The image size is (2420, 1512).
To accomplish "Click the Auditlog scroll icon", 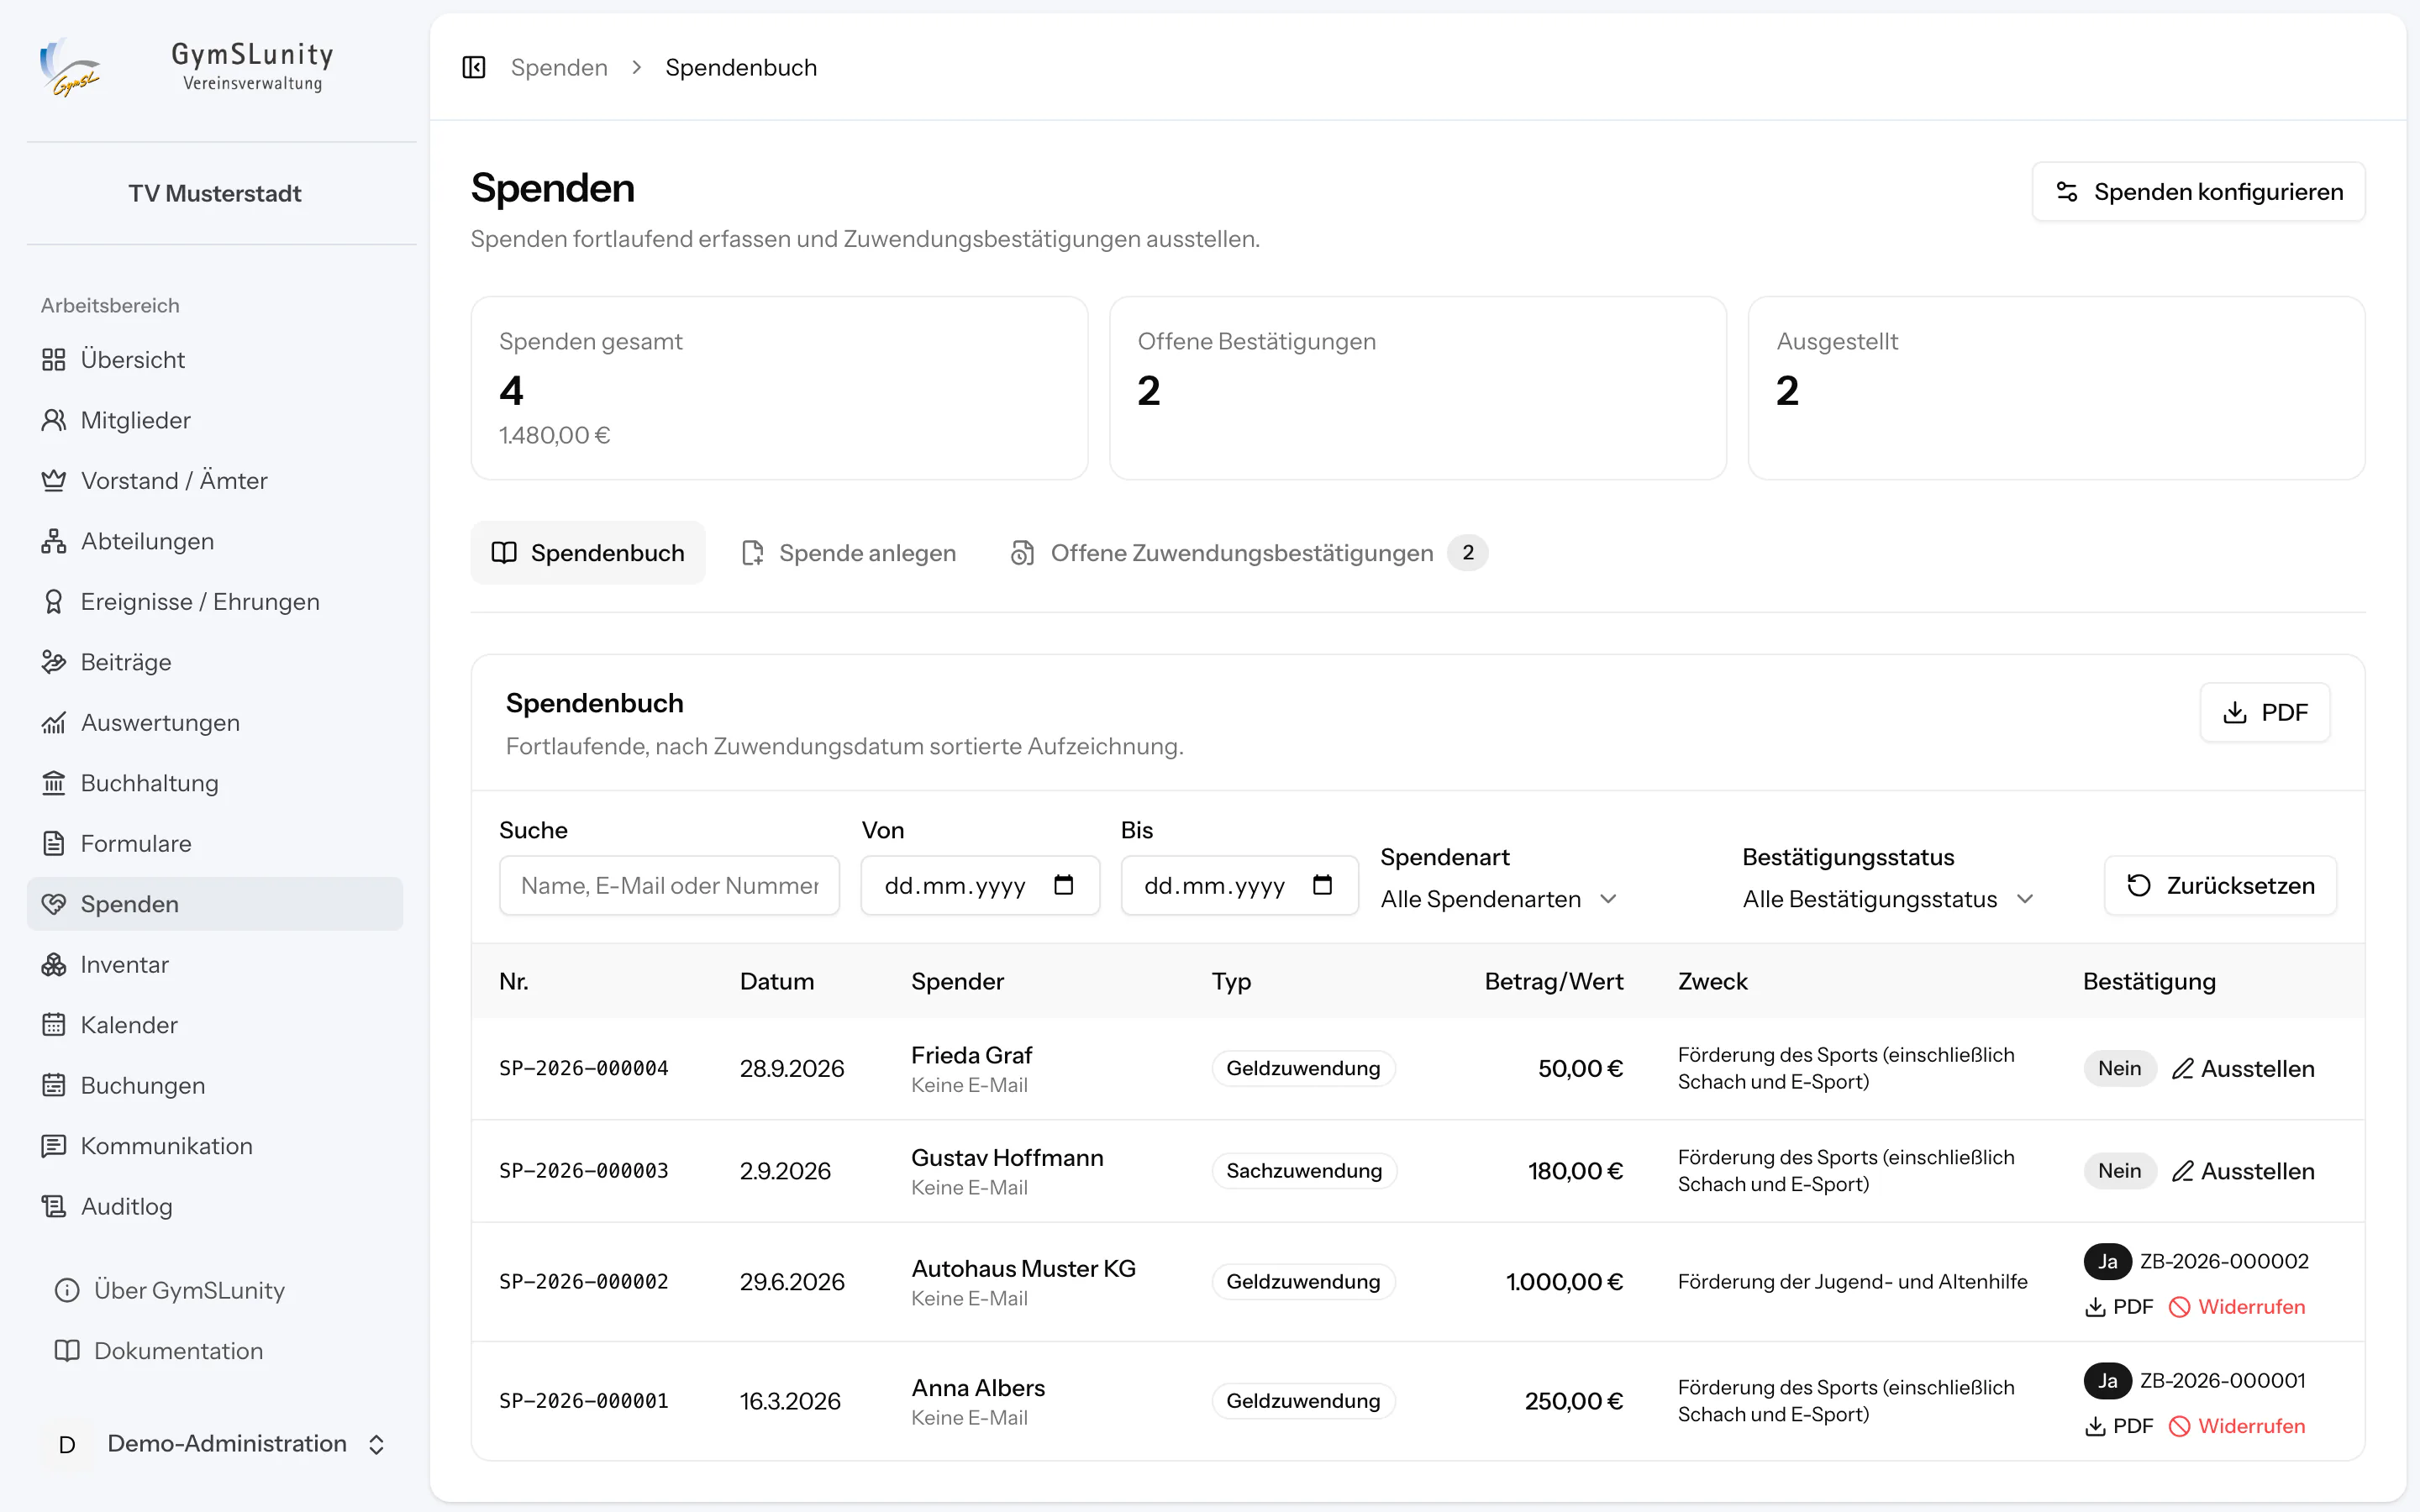I will [54, 1206].
